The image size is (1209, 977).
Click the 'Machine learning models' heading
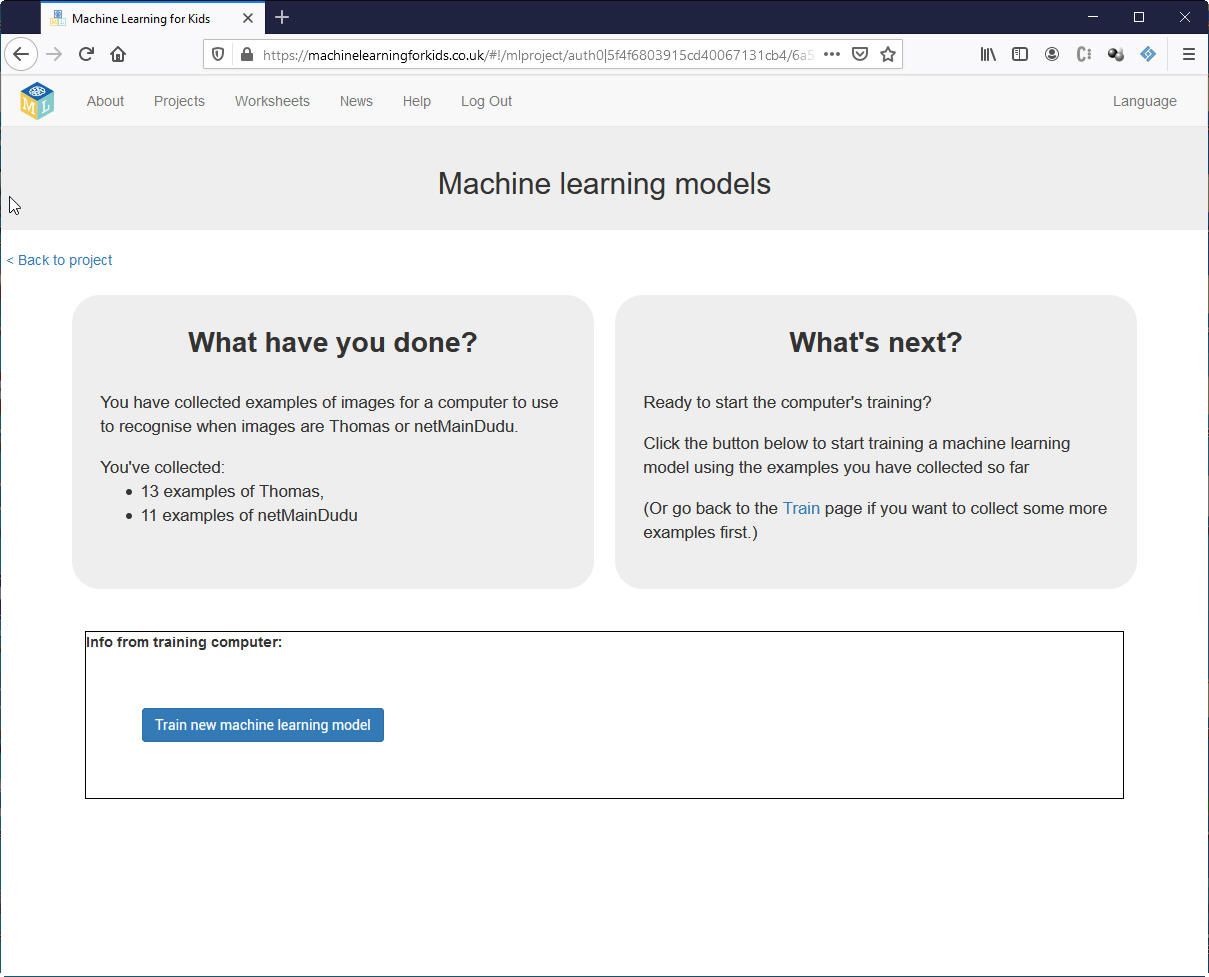(x=604, y=184)
